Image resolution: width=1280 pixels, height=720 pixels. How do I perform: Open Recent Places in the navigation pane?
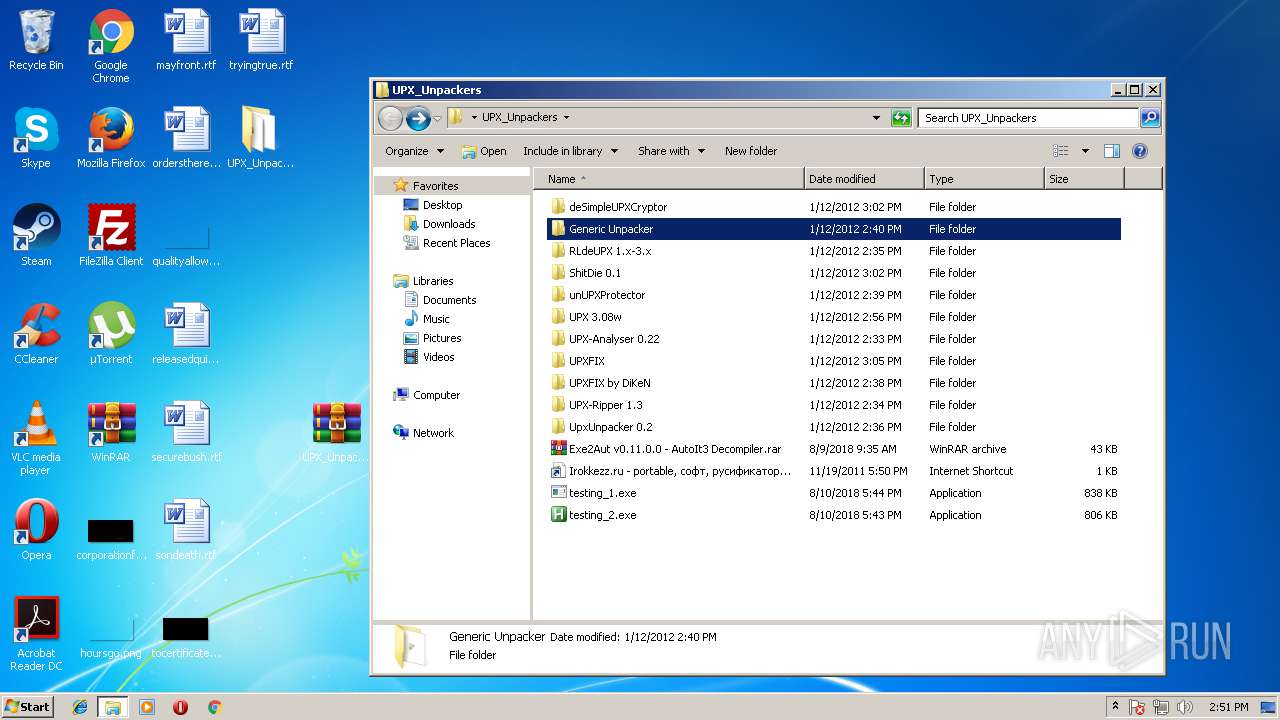tap(456, 243)
